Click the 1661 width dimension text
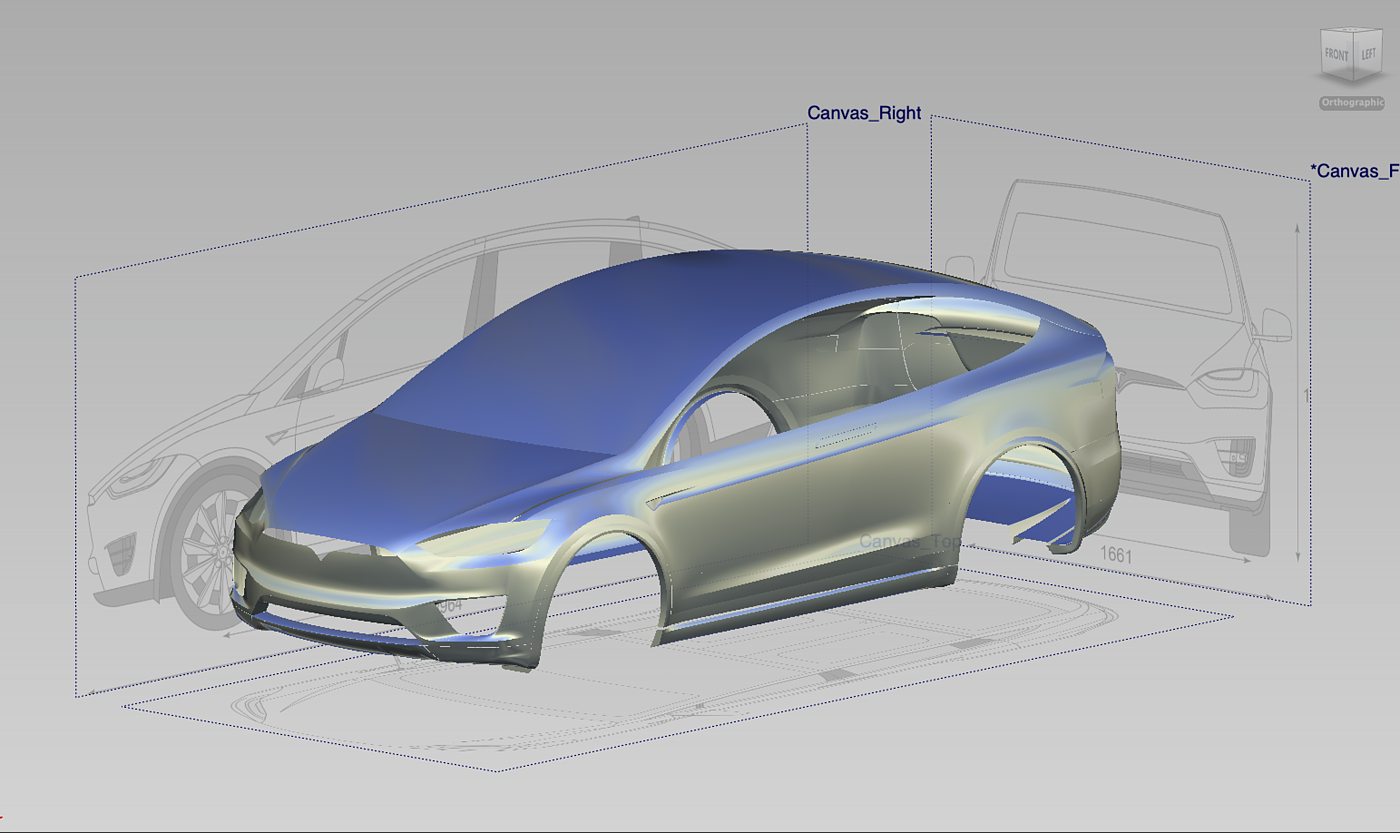This screenshot has width=1400, height=833. pyautogui.click(x=1115, y=553)
